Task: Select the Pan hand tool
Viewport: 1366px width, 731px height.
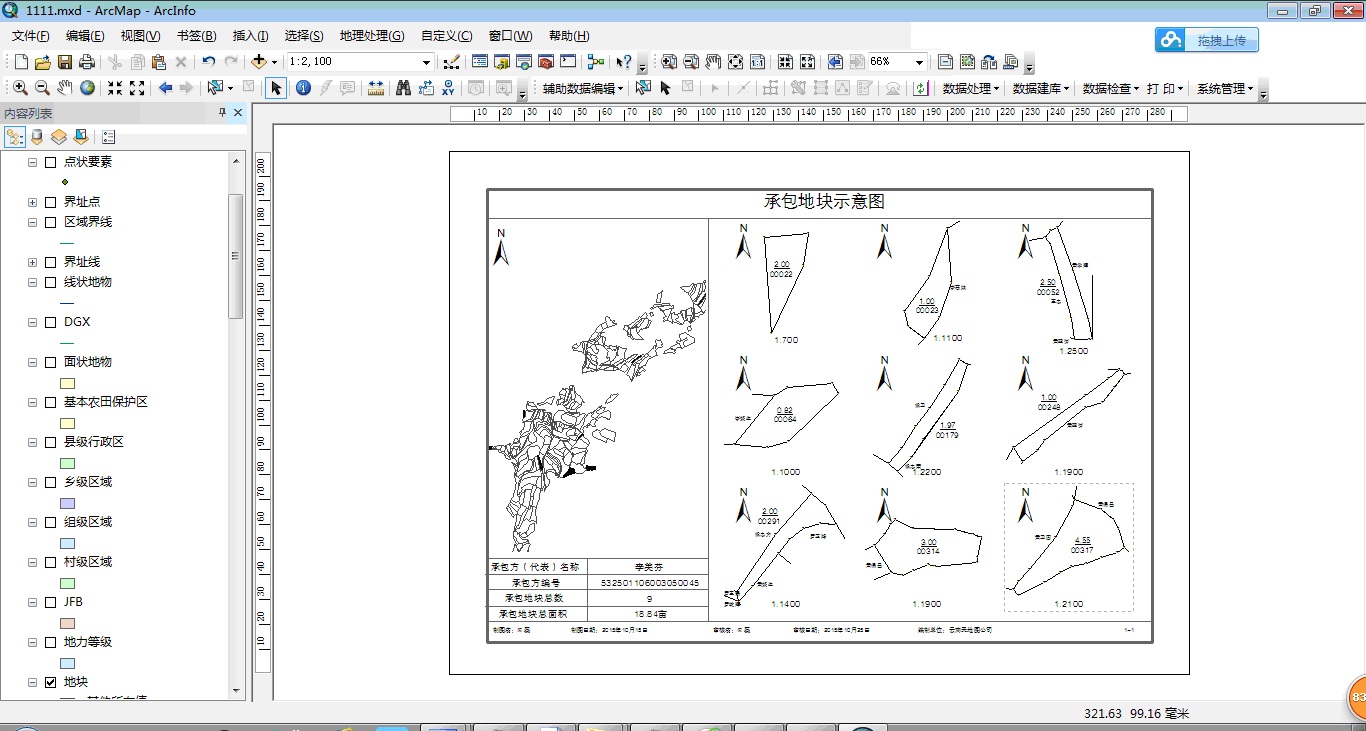Action: (x=65, y=88)
